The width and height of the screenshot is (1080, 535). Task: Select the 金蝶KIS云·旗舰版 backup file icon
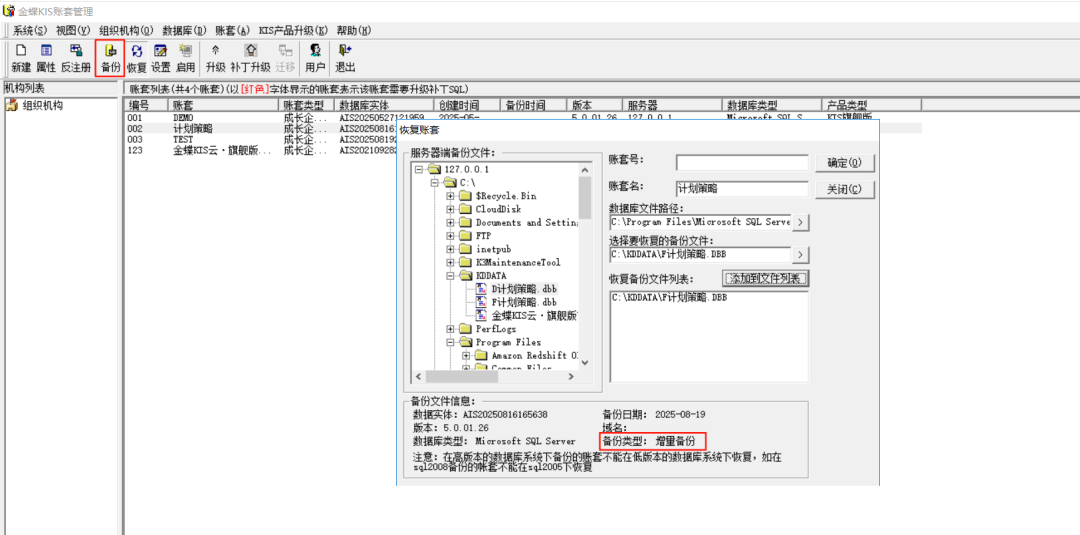(x=482, y=315)
